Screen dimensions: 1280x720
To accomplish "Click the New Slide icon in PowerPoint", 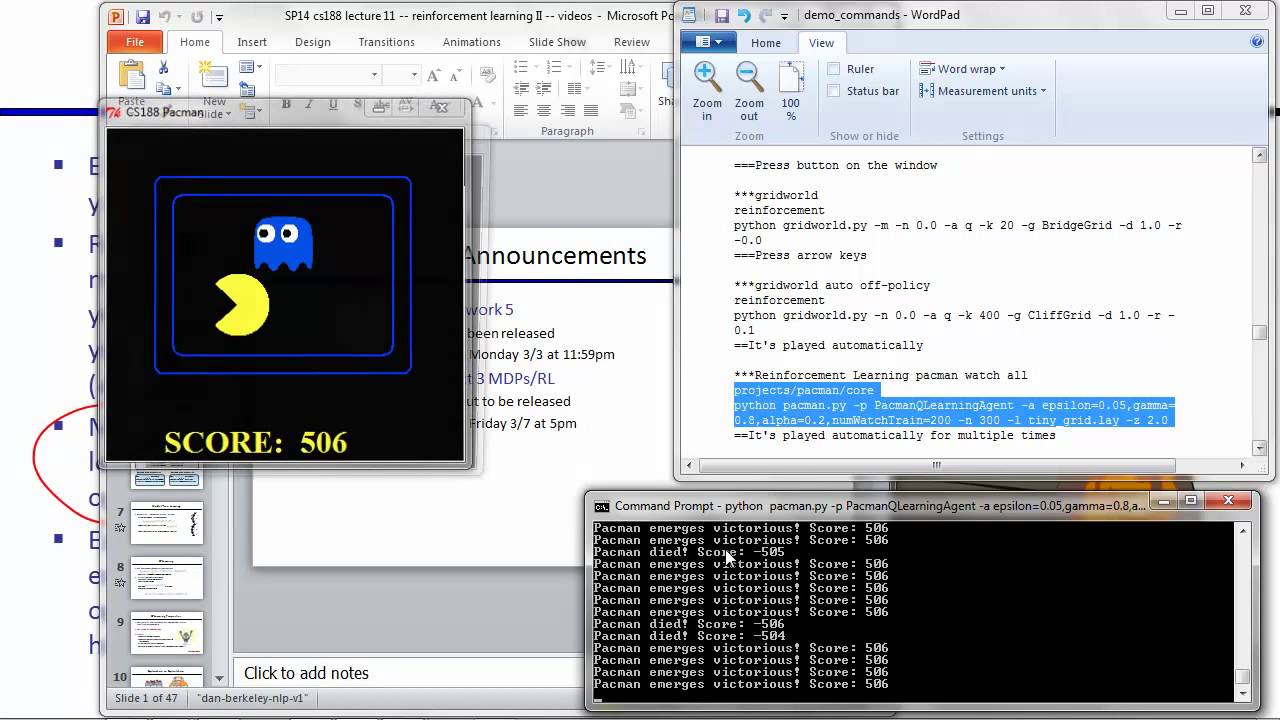I will pos(212,76).
